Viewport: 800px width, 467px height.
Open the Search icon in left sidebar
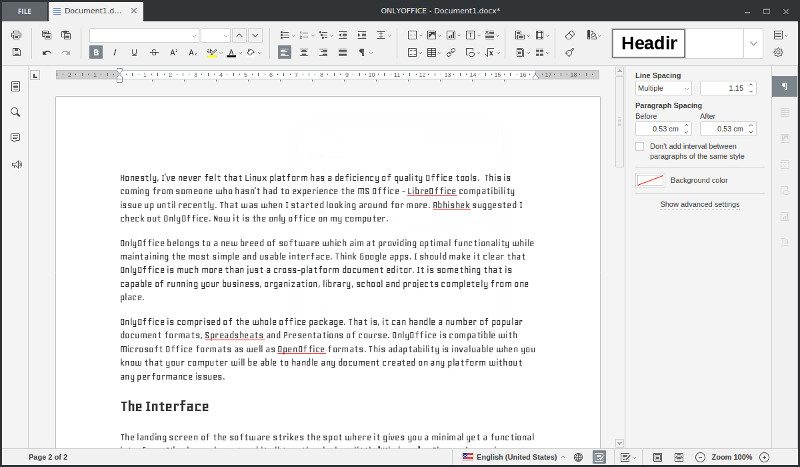[x=15, y=112]
